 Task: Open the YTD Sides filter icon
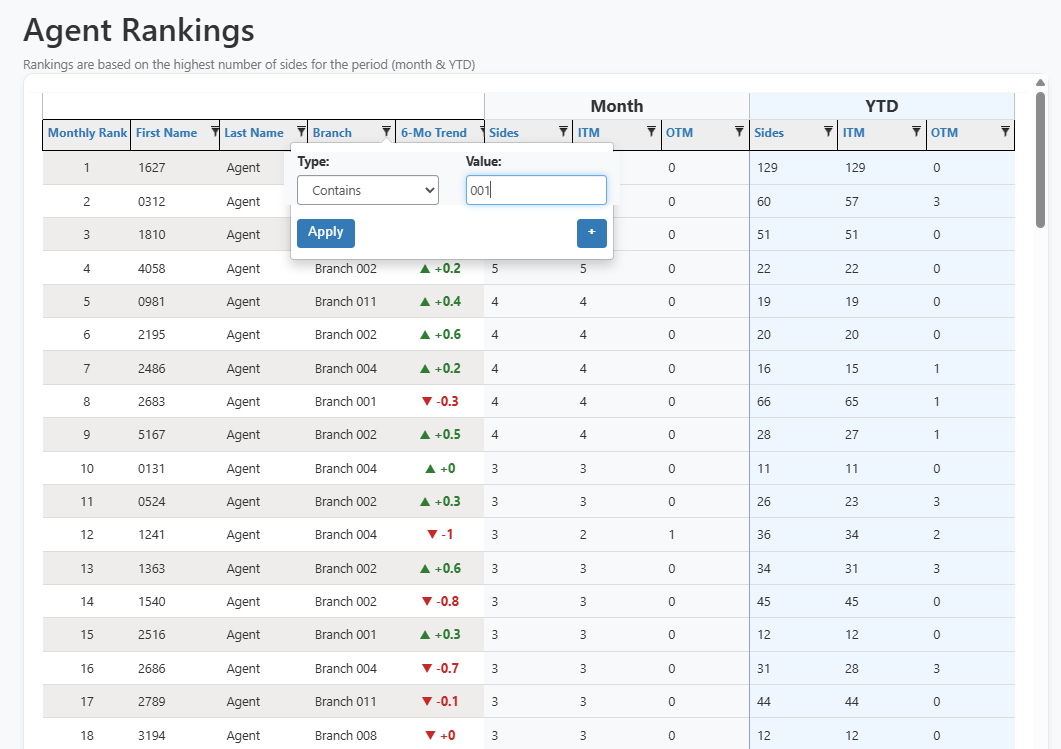[x=828, y=131]
